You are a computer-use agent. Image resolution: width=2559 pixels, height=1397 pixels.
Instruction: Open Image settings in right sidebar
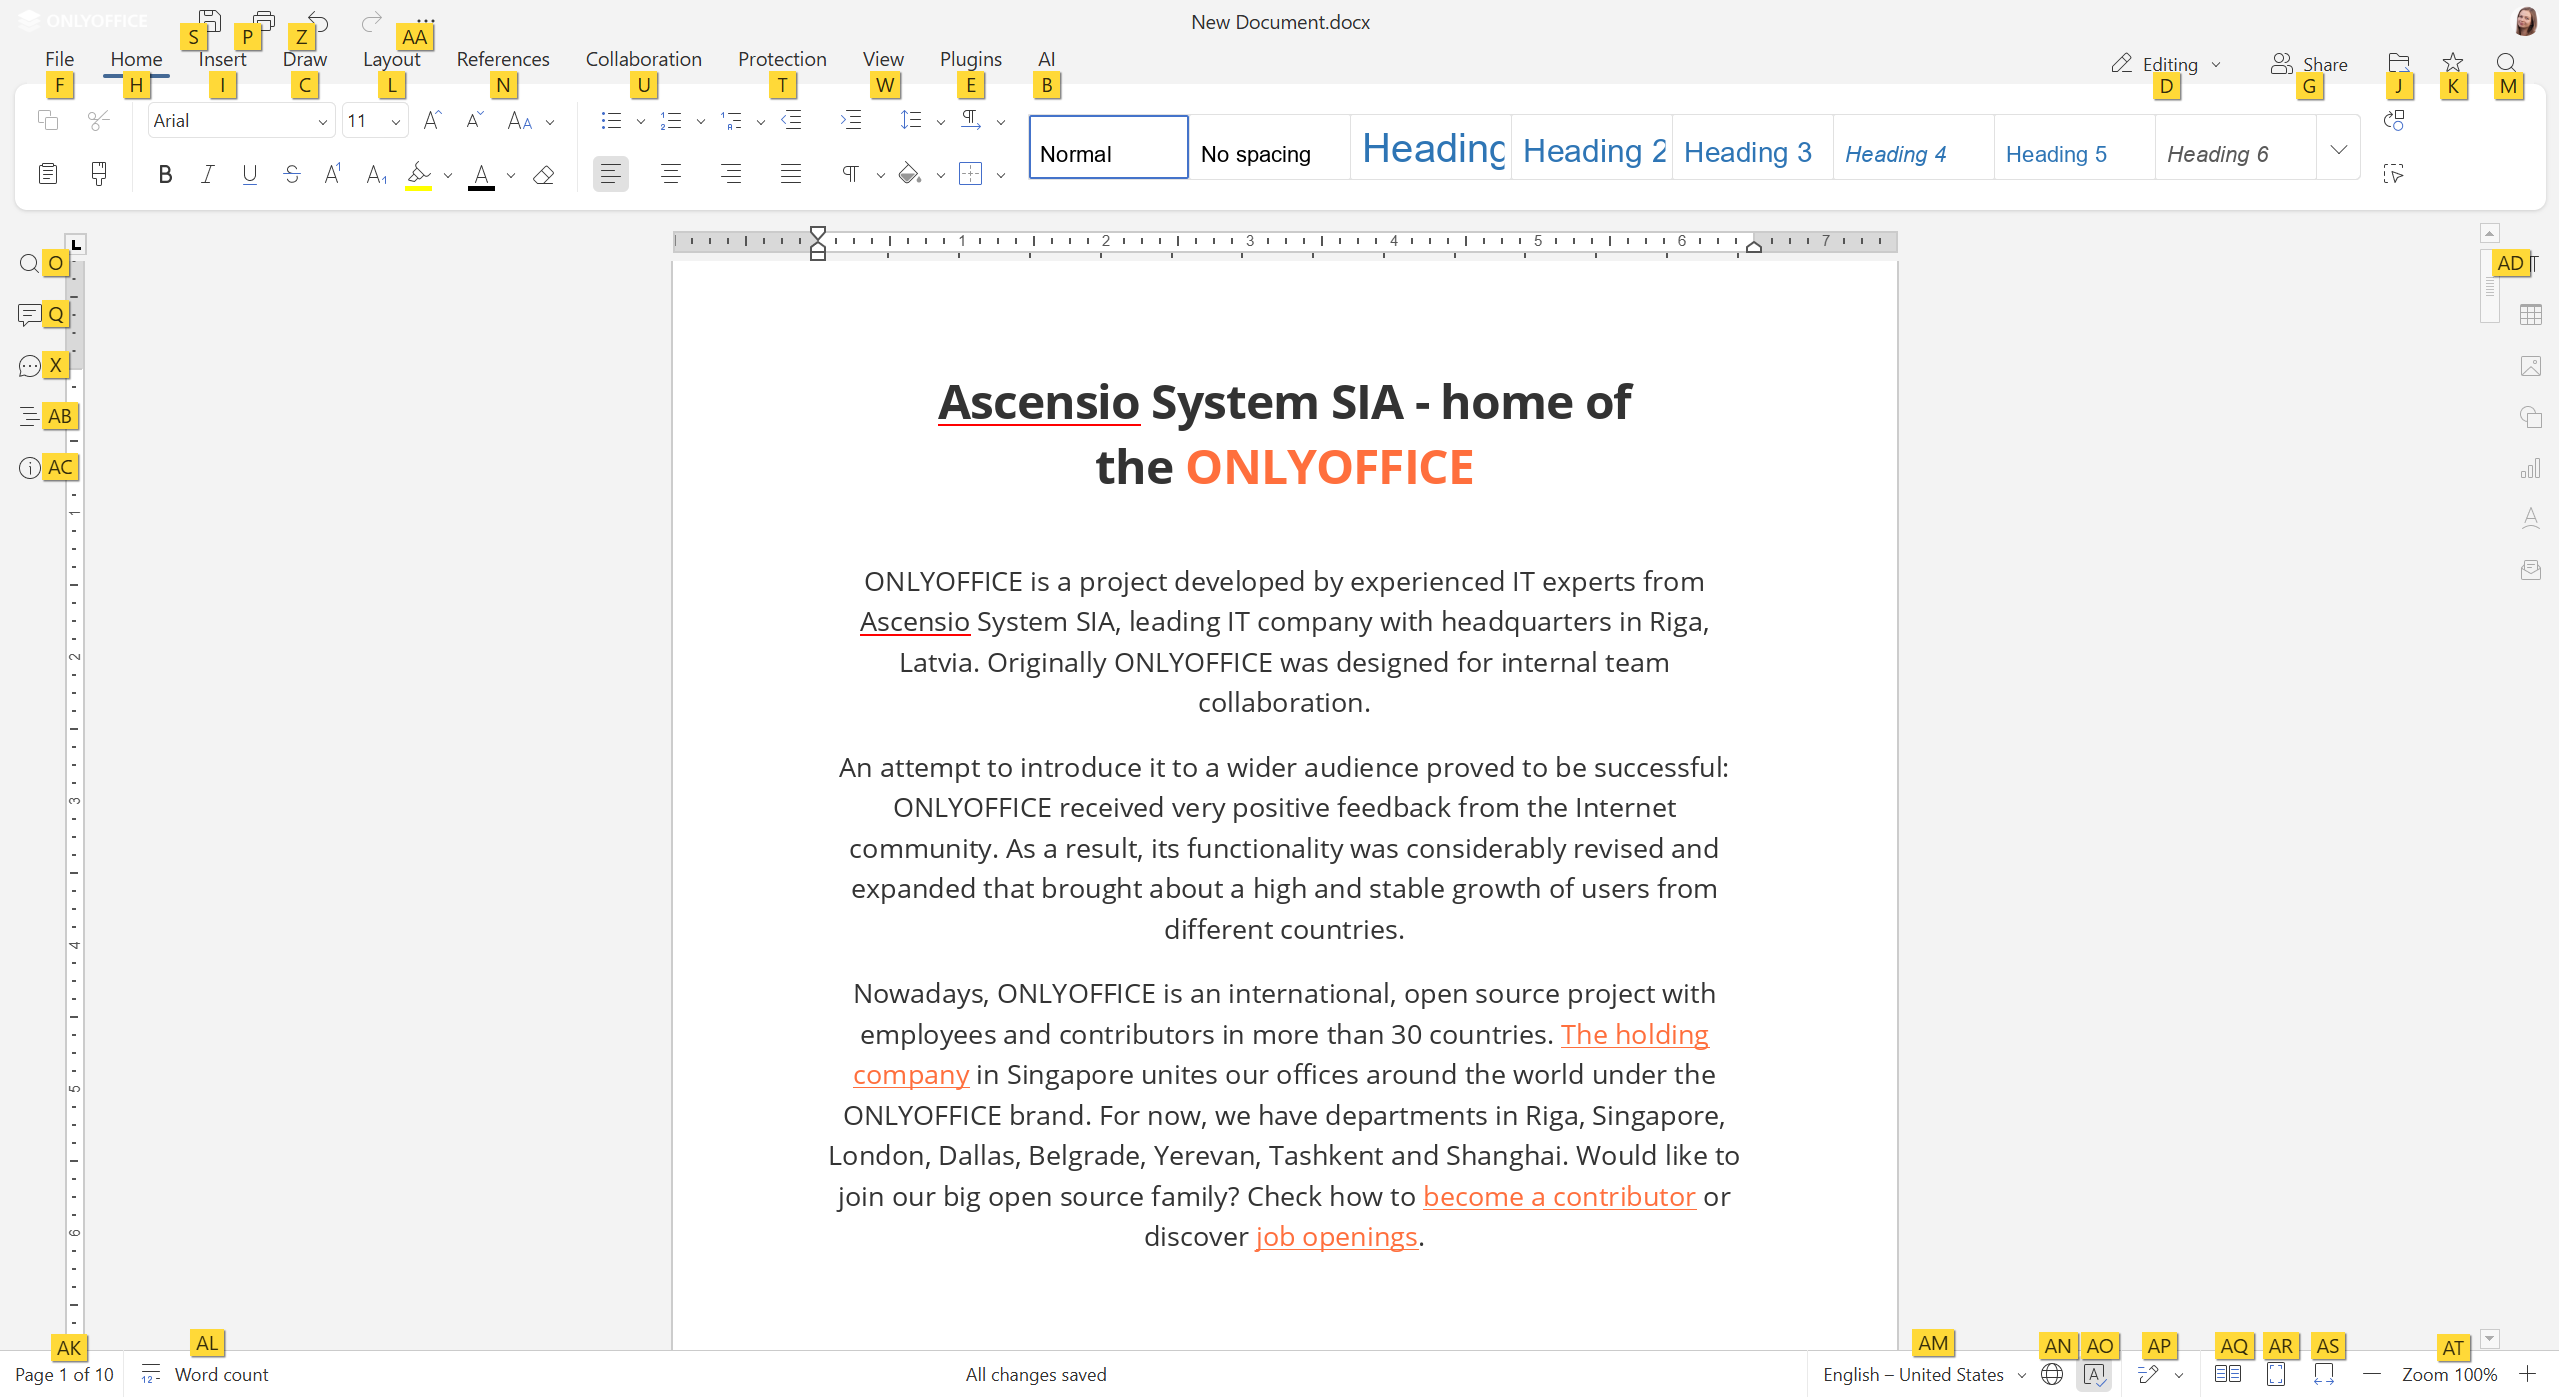(2530, 366)
